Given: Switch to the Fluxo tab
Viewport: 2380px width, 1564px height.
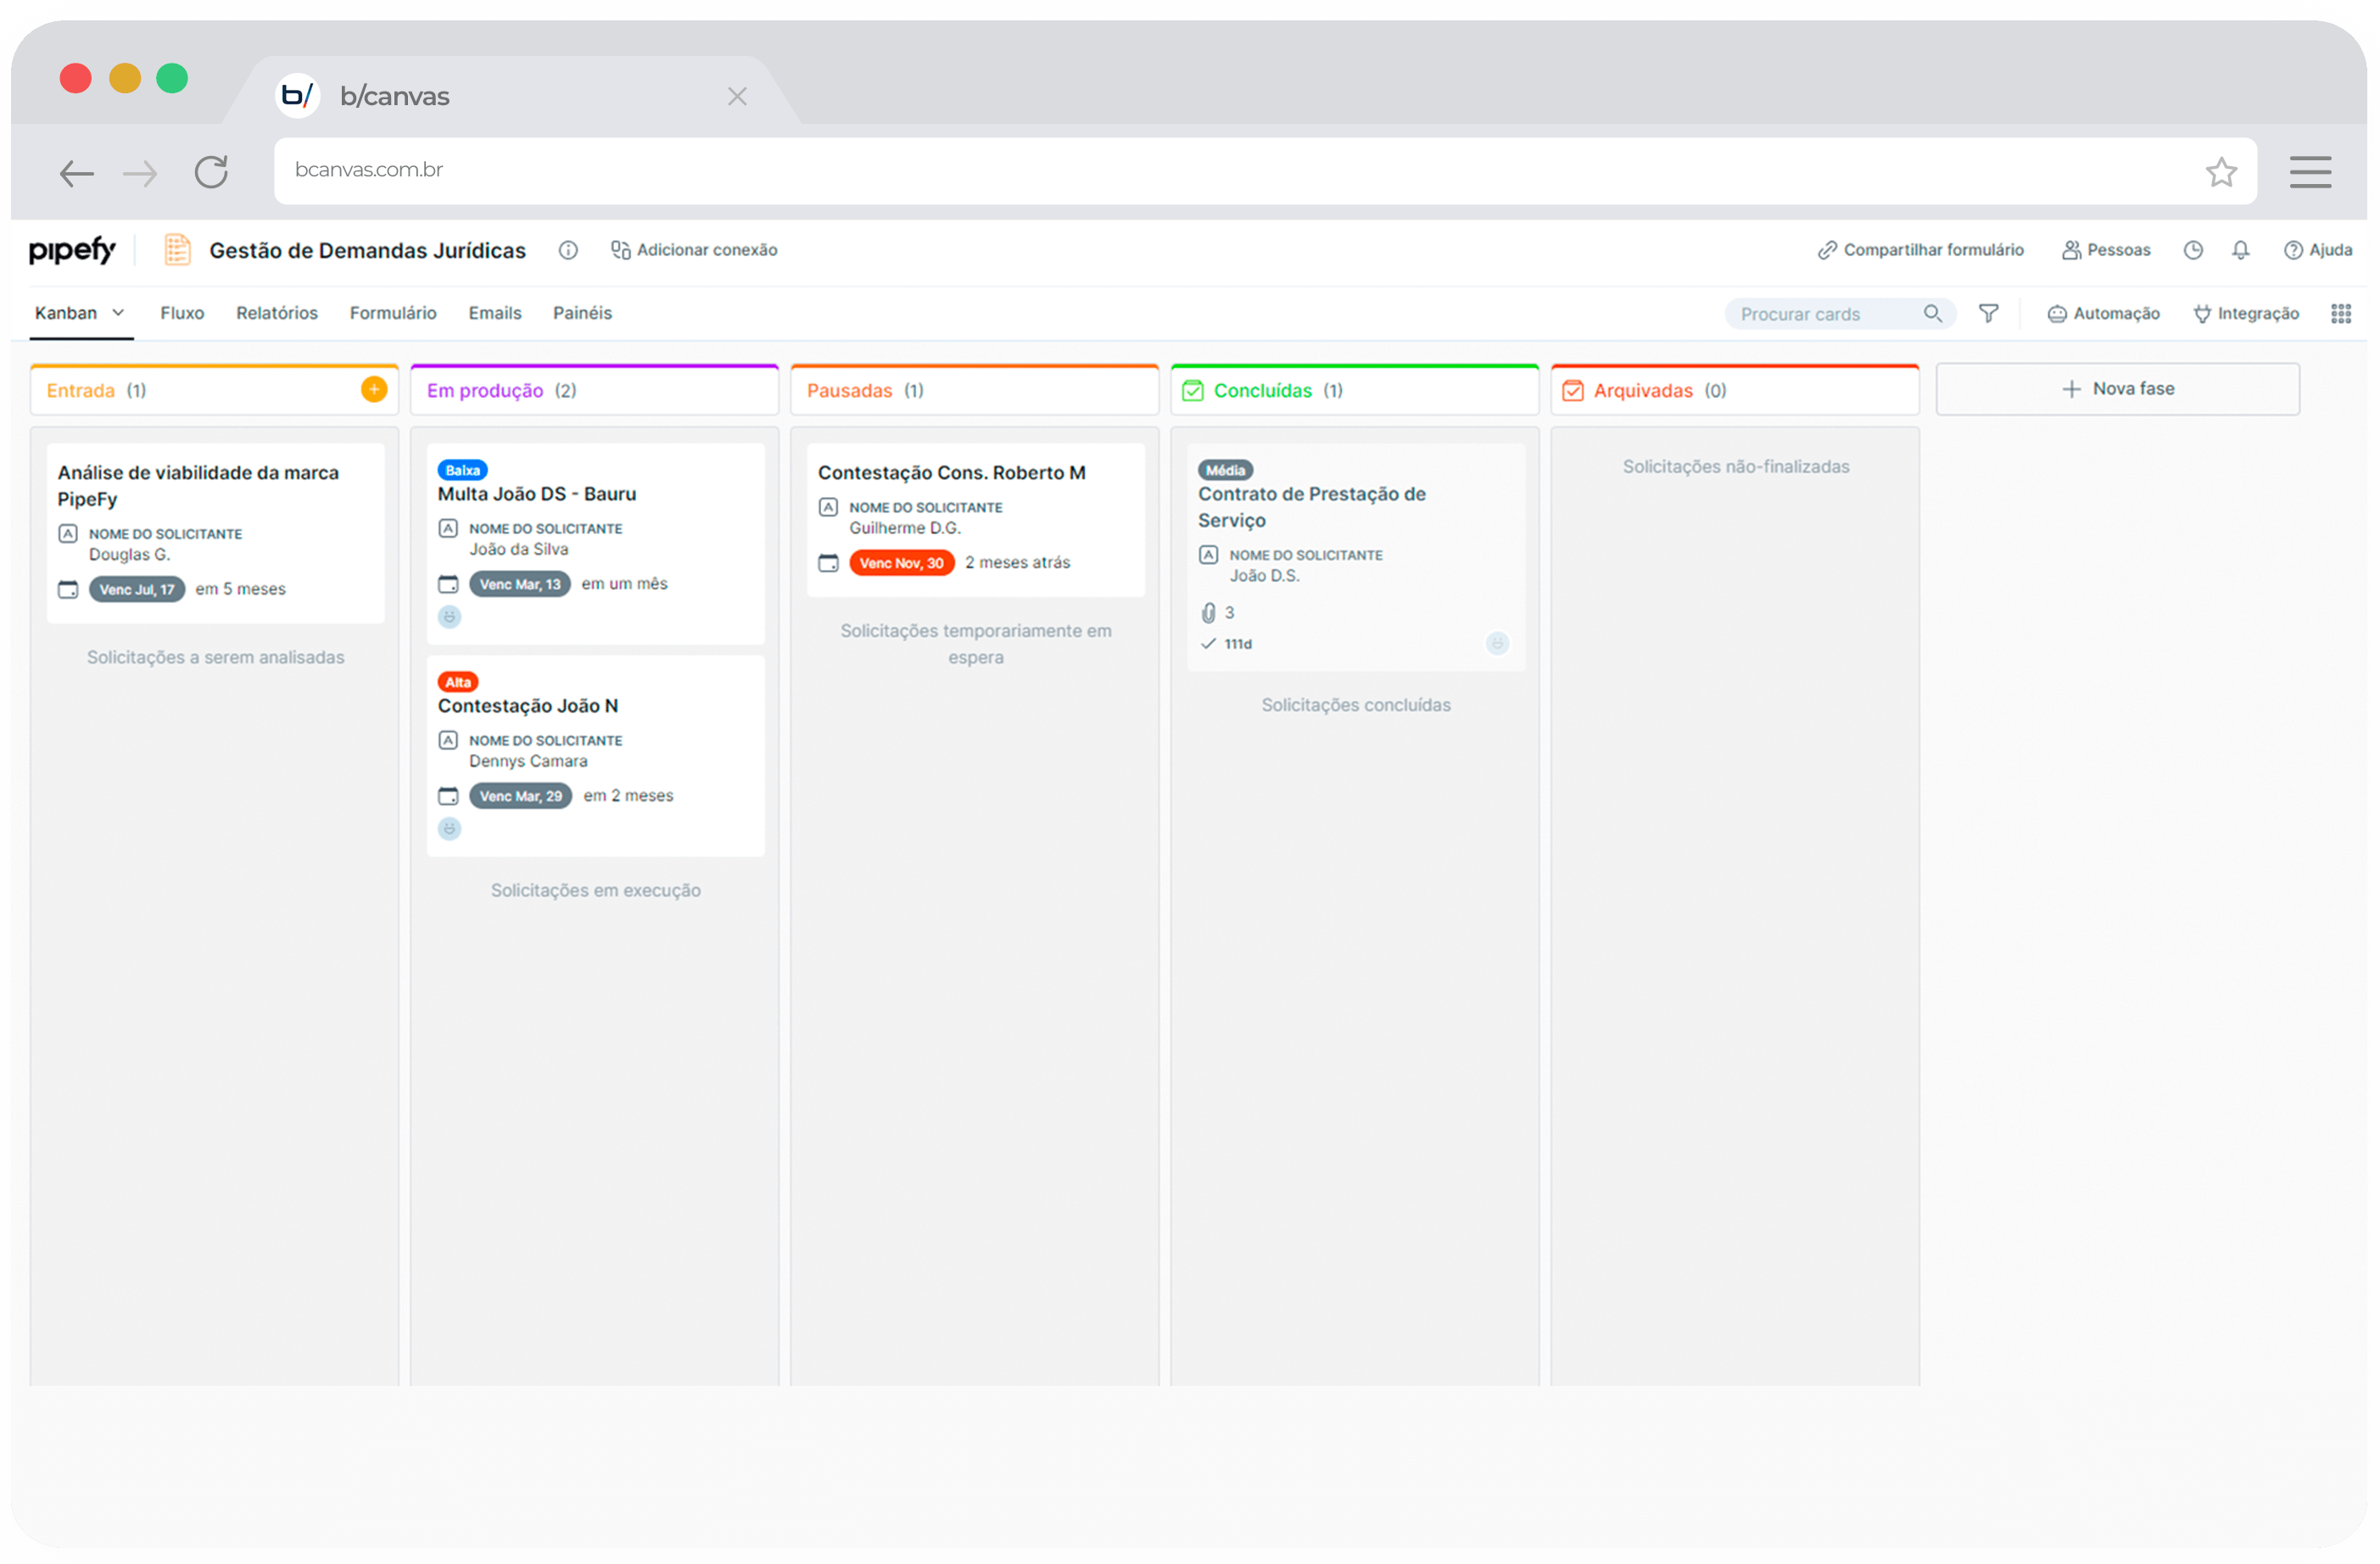Looking at the screenshot, I should [182, 313].
